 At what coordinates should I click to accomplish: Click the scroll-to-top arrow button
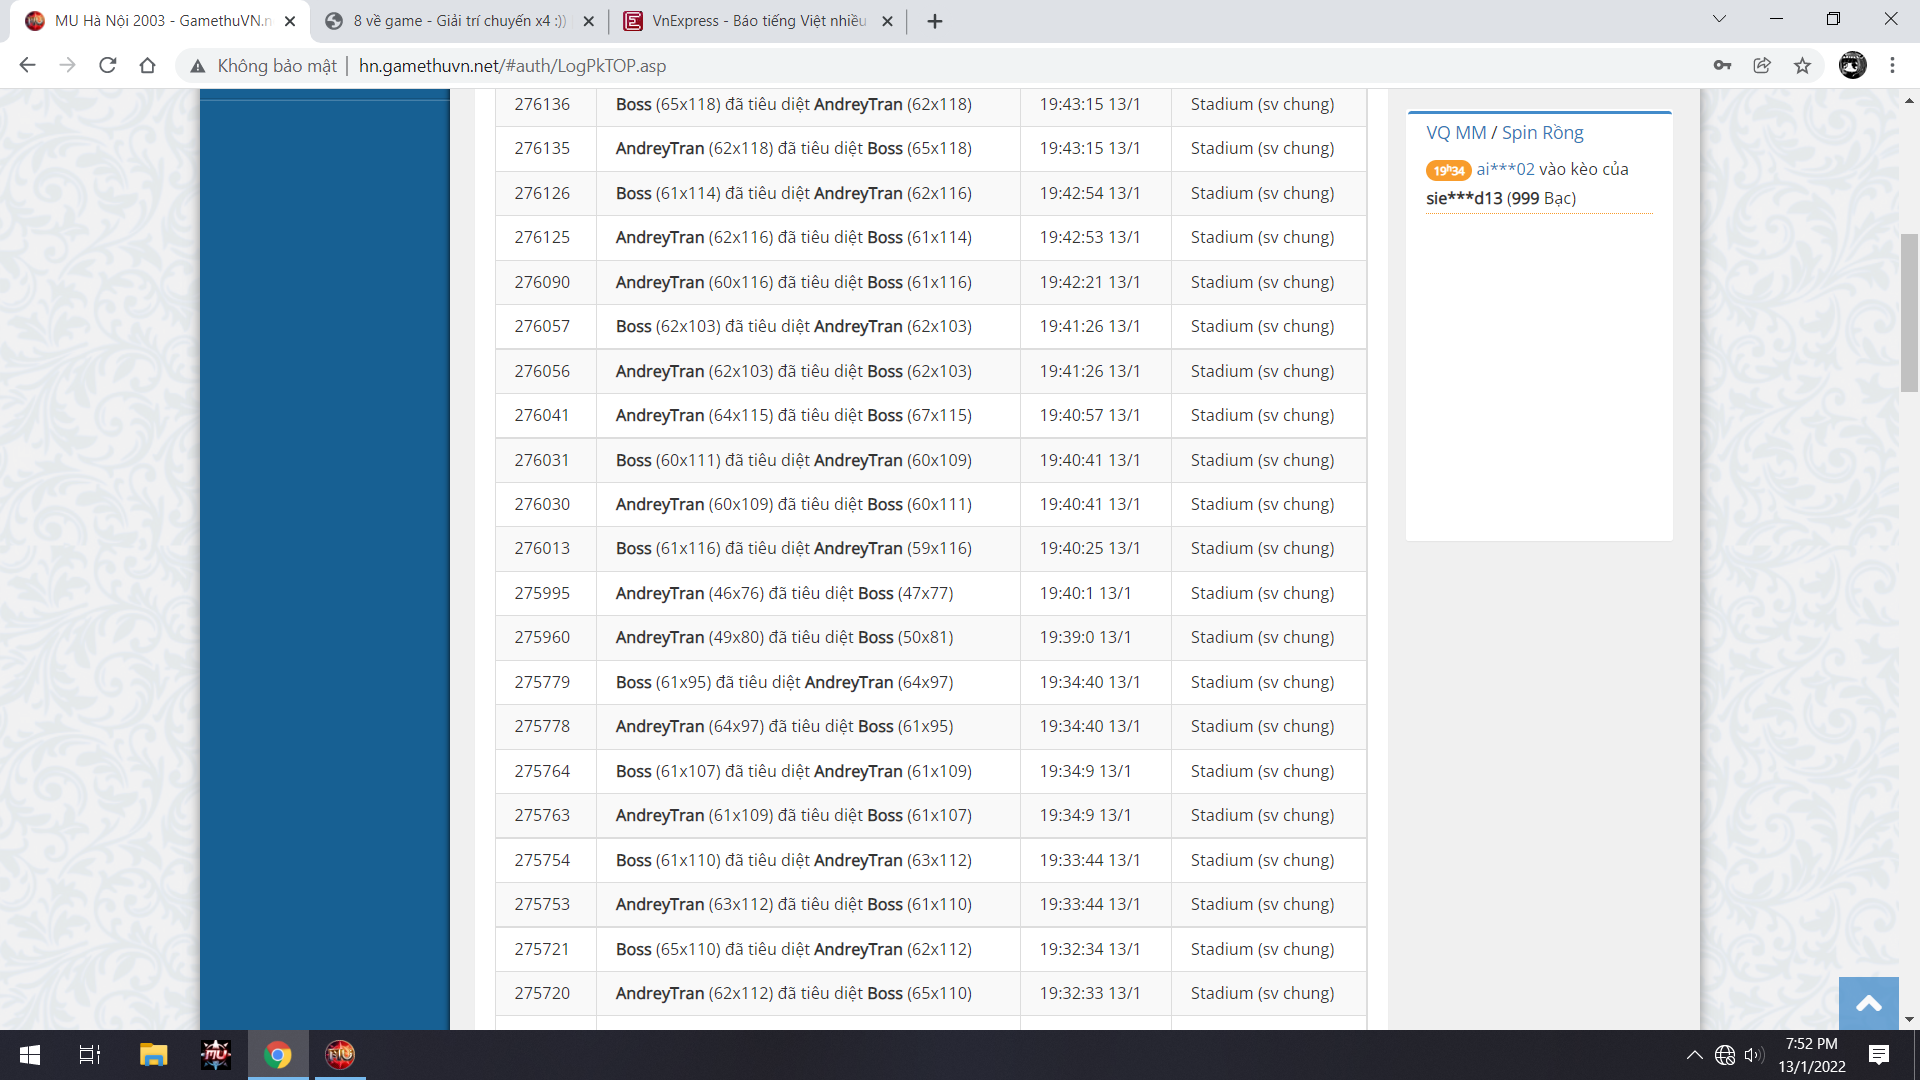(x=1868, y=1003)
